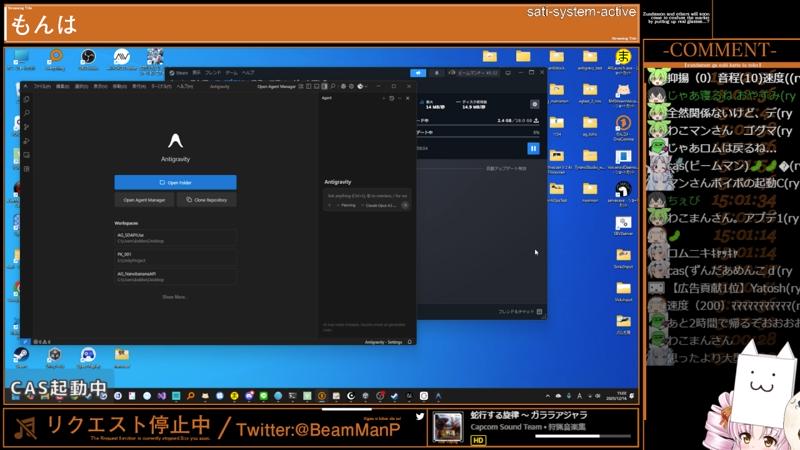800x450 pixels.
Task: Open the Steam menu in the Steam window
Action: pyautogui.click(x=182, y=73)
